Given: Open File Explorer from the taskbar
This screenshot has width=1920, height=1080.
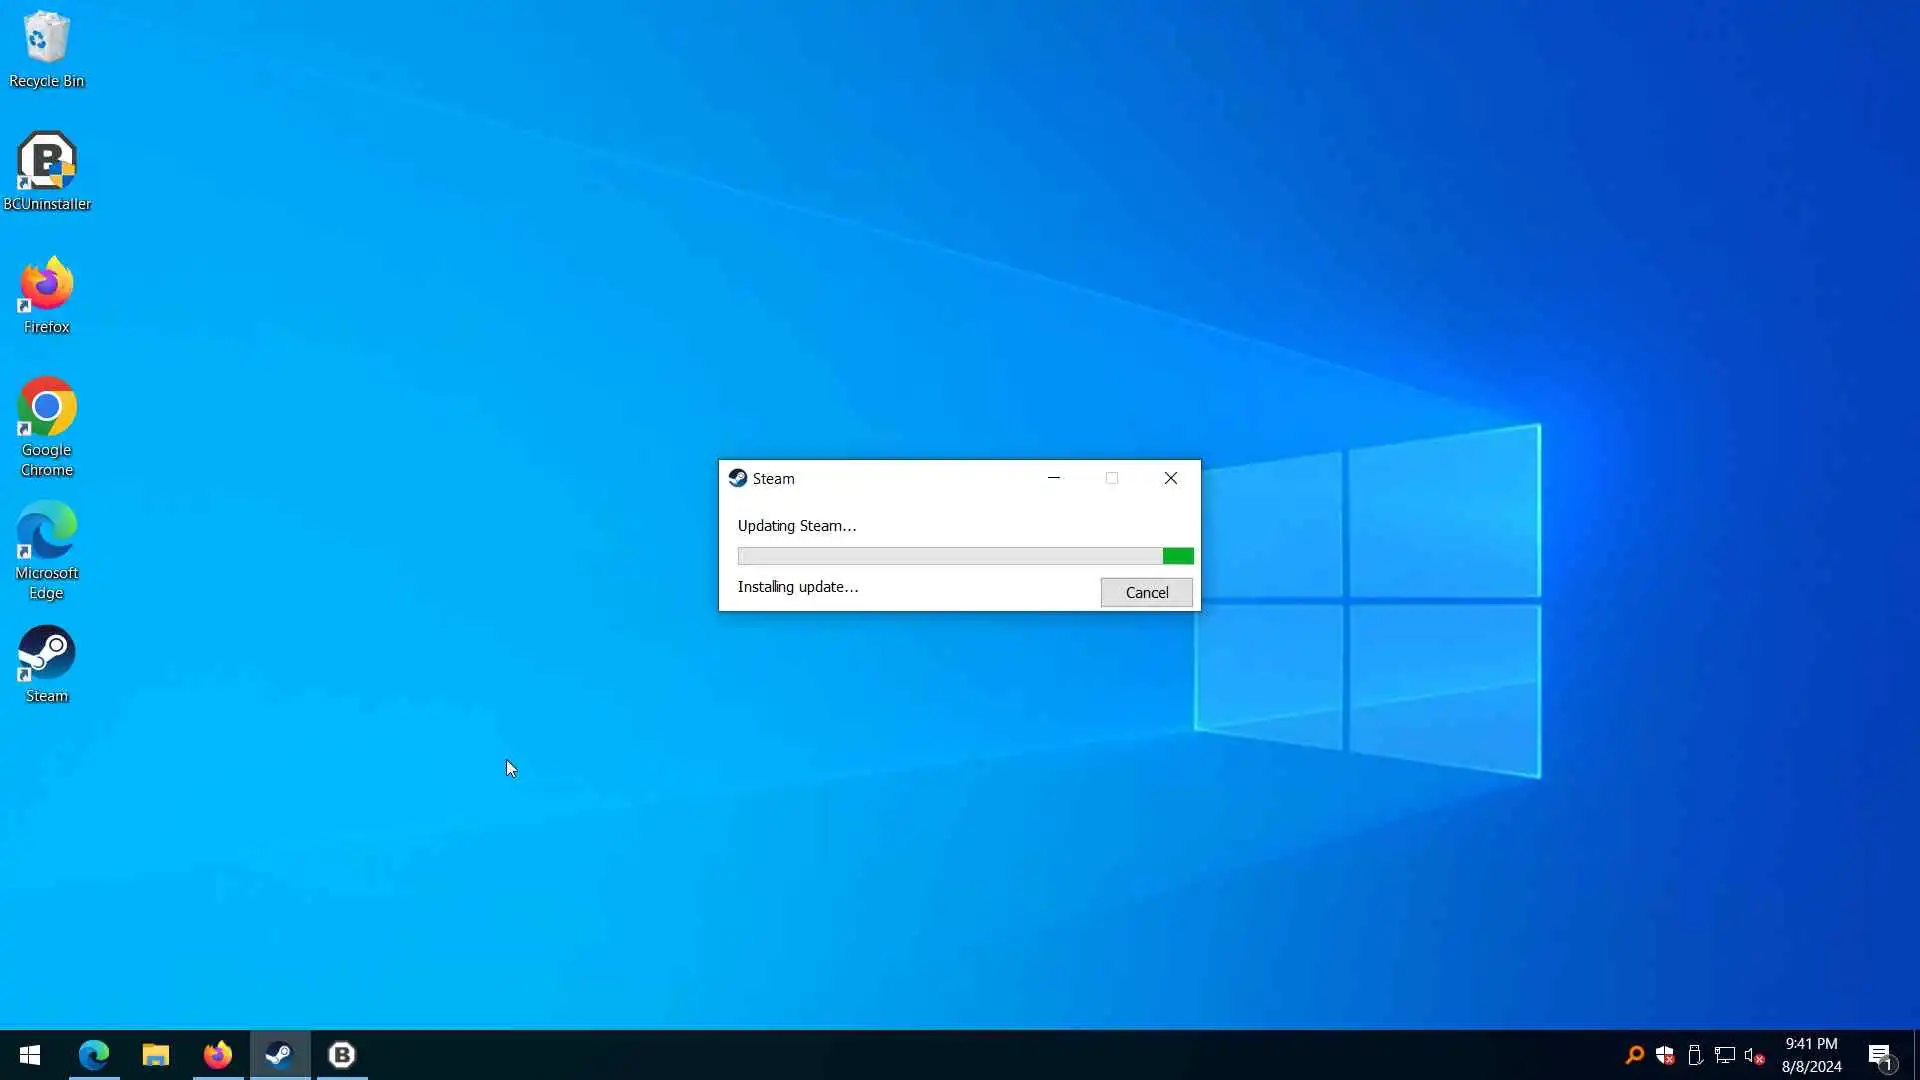Looking at the screenshot, I should pyautogui.click(x=156, y=1055).
